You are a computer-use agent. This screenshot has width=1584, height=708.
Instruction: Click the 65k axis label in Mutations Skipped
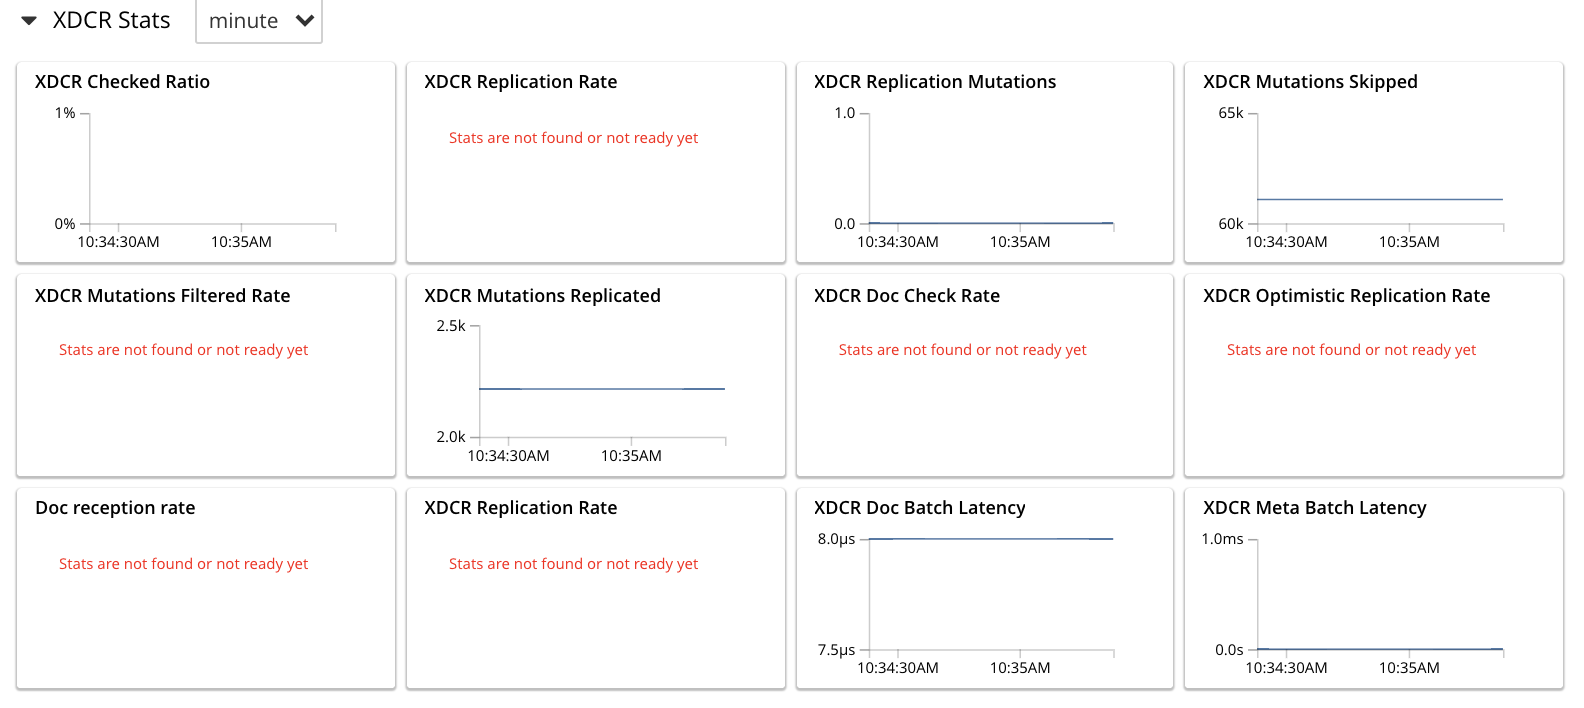tap(1230, 113)
